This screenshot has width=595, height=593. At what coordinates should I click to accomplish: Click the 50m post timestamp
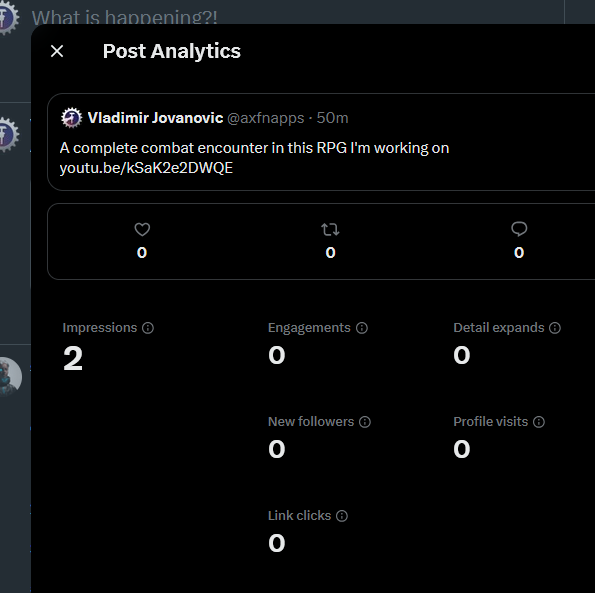(x=332, y=118)
